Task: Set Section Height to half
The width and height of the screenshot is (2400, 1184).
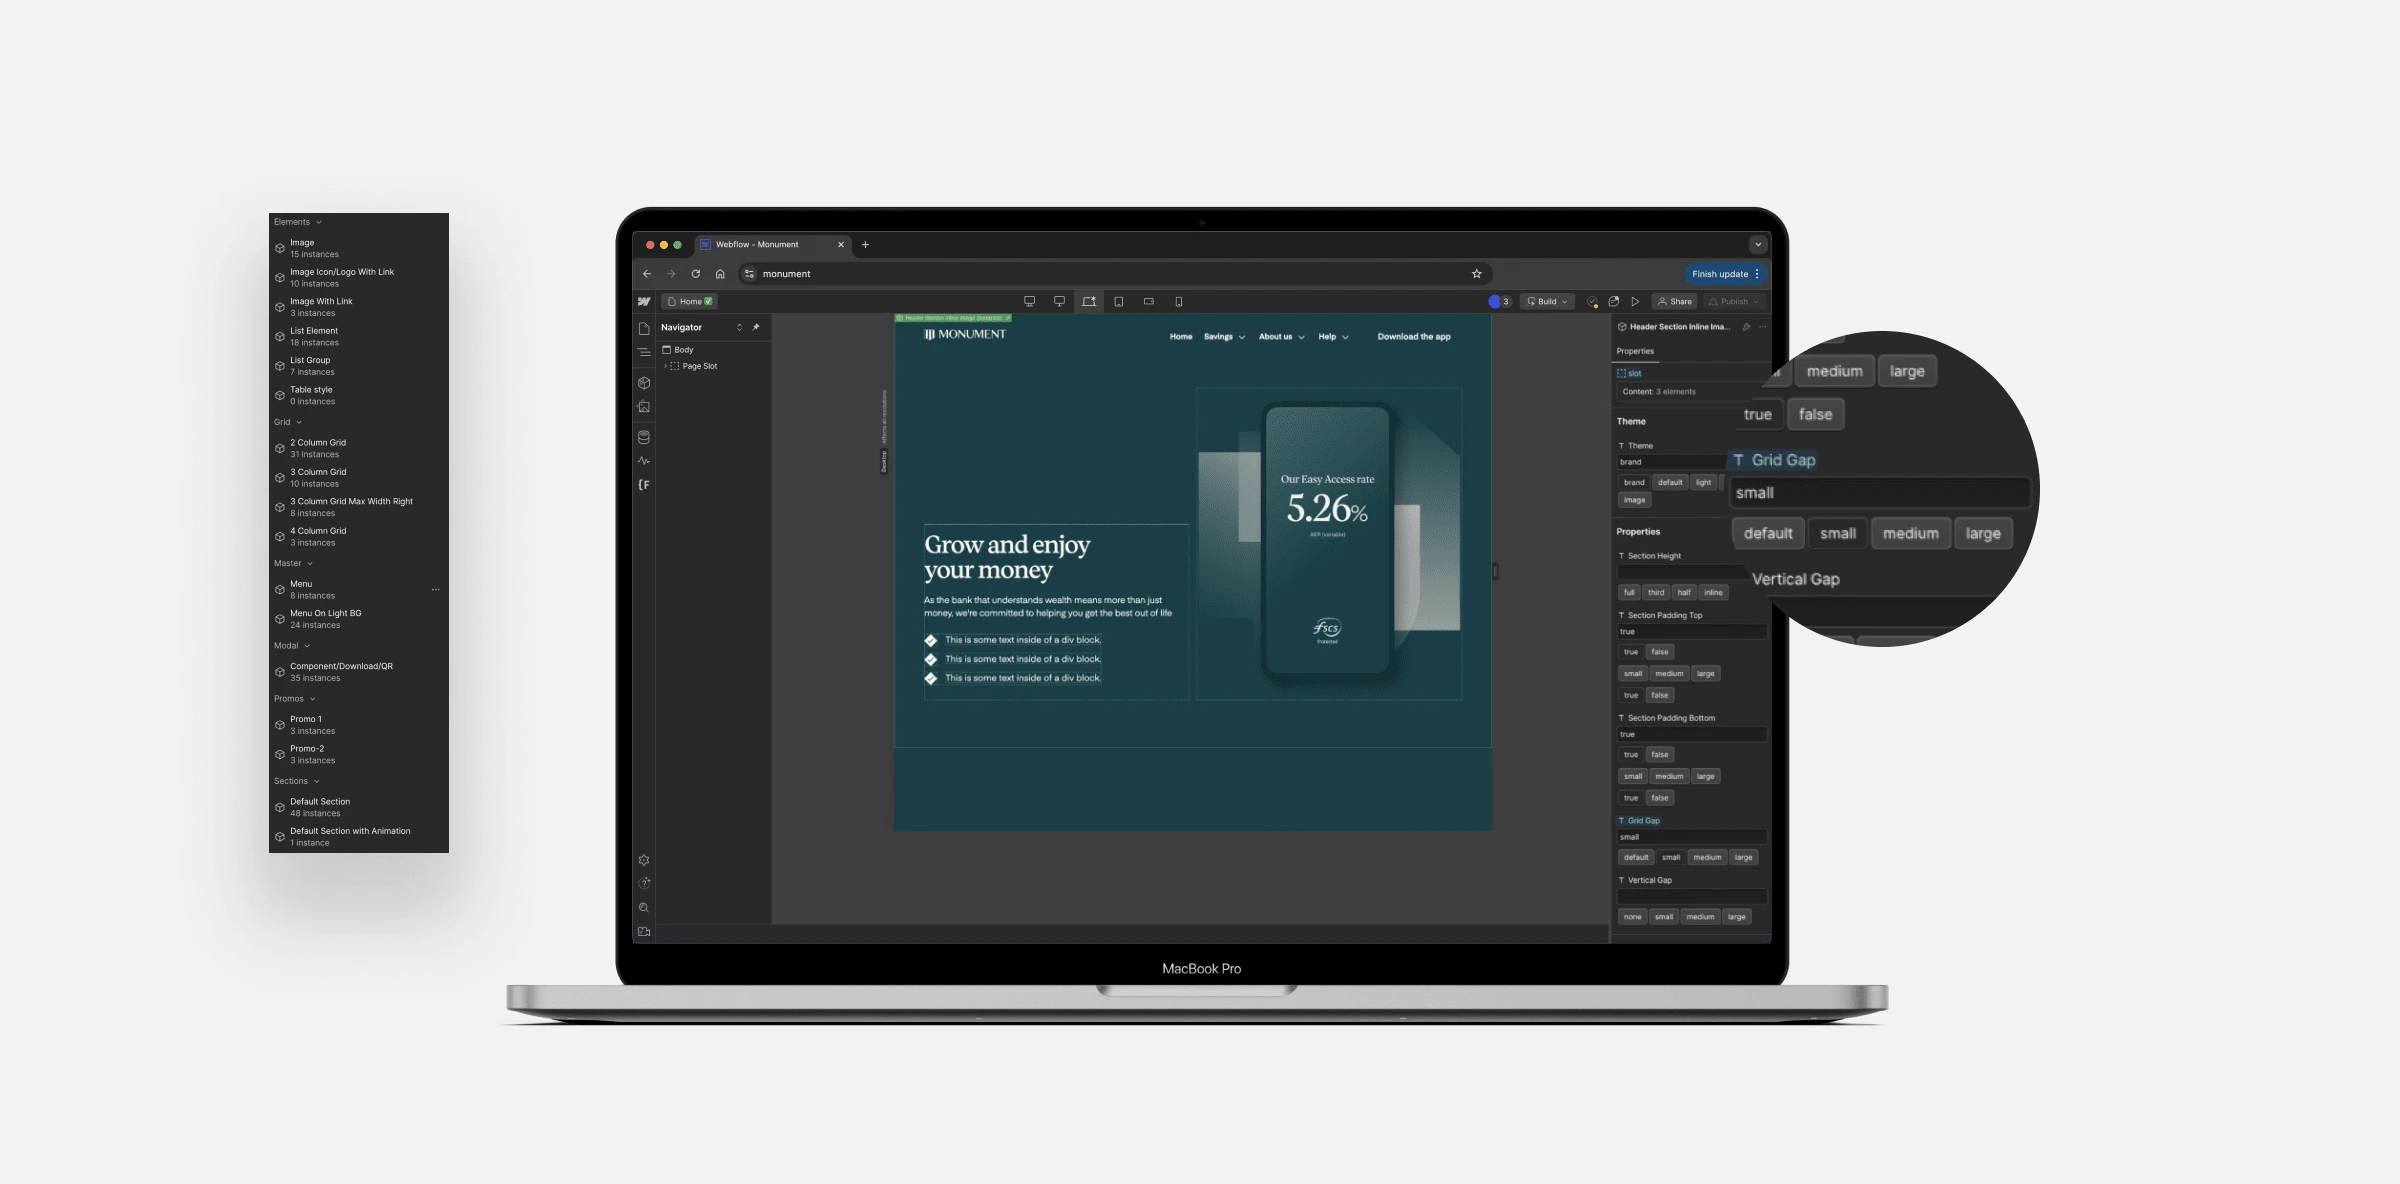Action: coord(1684,592)
